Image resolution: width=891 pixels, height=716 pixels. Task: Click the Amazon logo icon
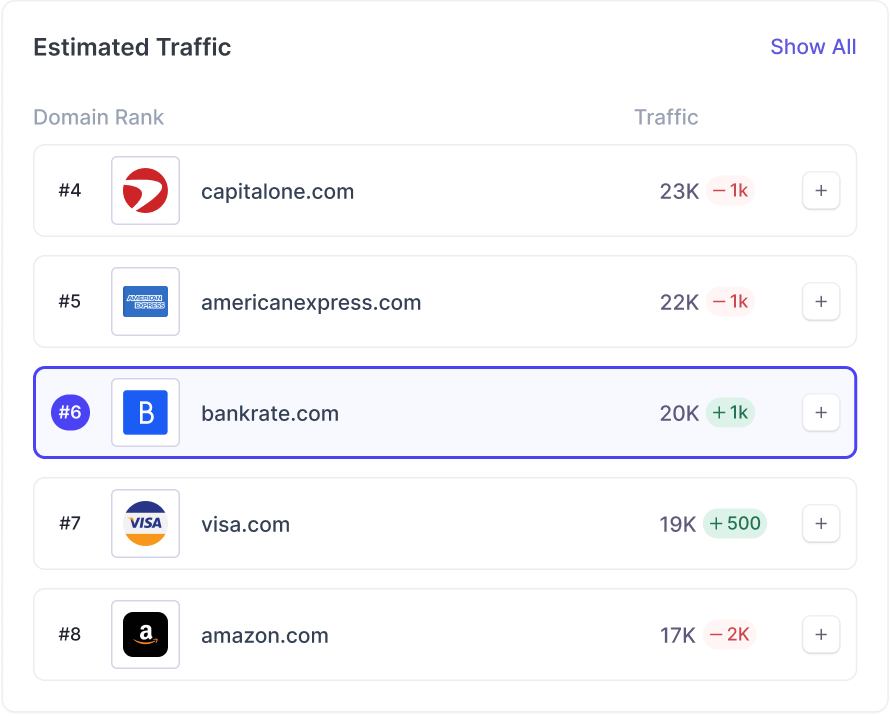[145, 635]
